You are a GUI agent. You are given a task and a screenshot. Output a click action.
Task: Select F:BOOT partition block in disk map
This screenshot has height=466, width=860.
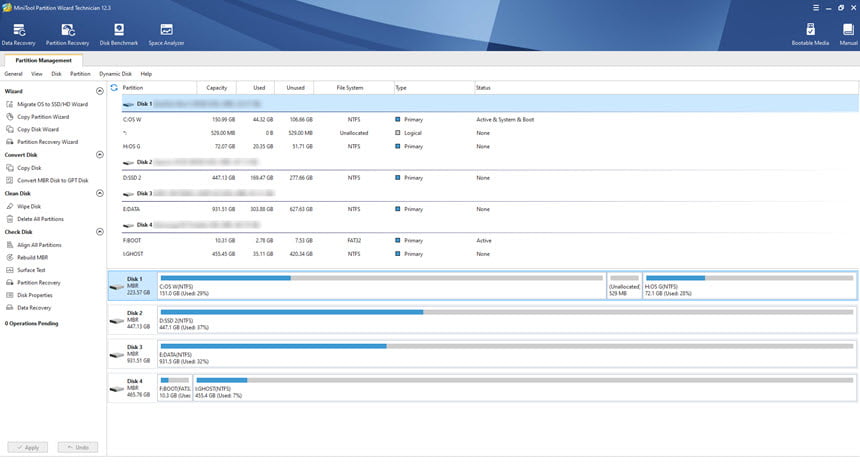pyautogui.click(x=175, y=388)
